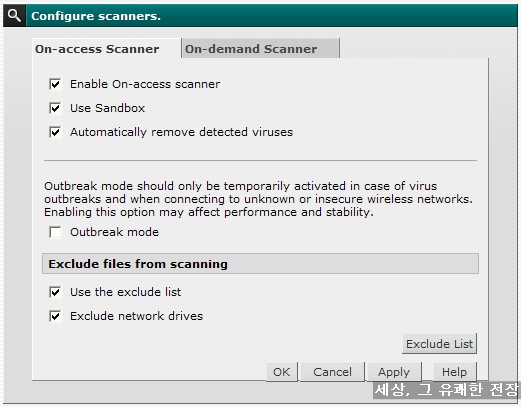Enable the Outbreak mode checkbox

[55, 232]
